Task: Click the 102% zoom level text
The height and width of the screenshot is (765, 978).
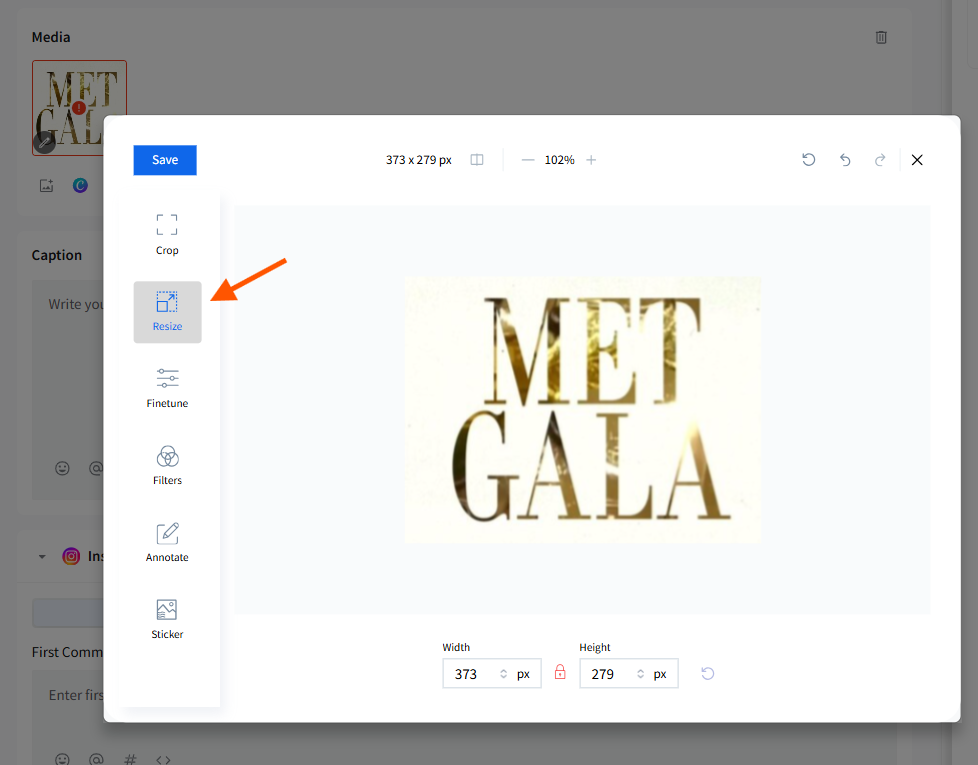Action: click(559, 160)
